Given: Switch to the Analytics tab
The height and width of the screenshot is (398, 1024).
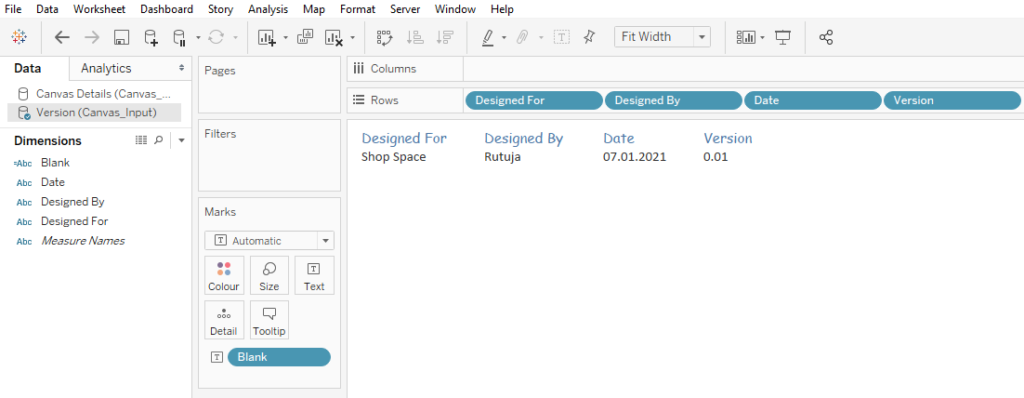Looking at the screenshot, I should [x=106, y=69].
